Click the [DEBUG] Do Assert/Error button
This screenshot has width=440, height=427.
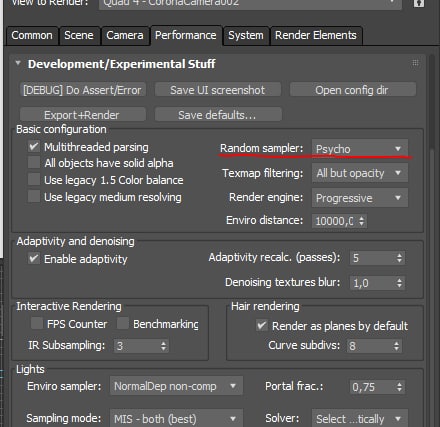coord(83,90)
